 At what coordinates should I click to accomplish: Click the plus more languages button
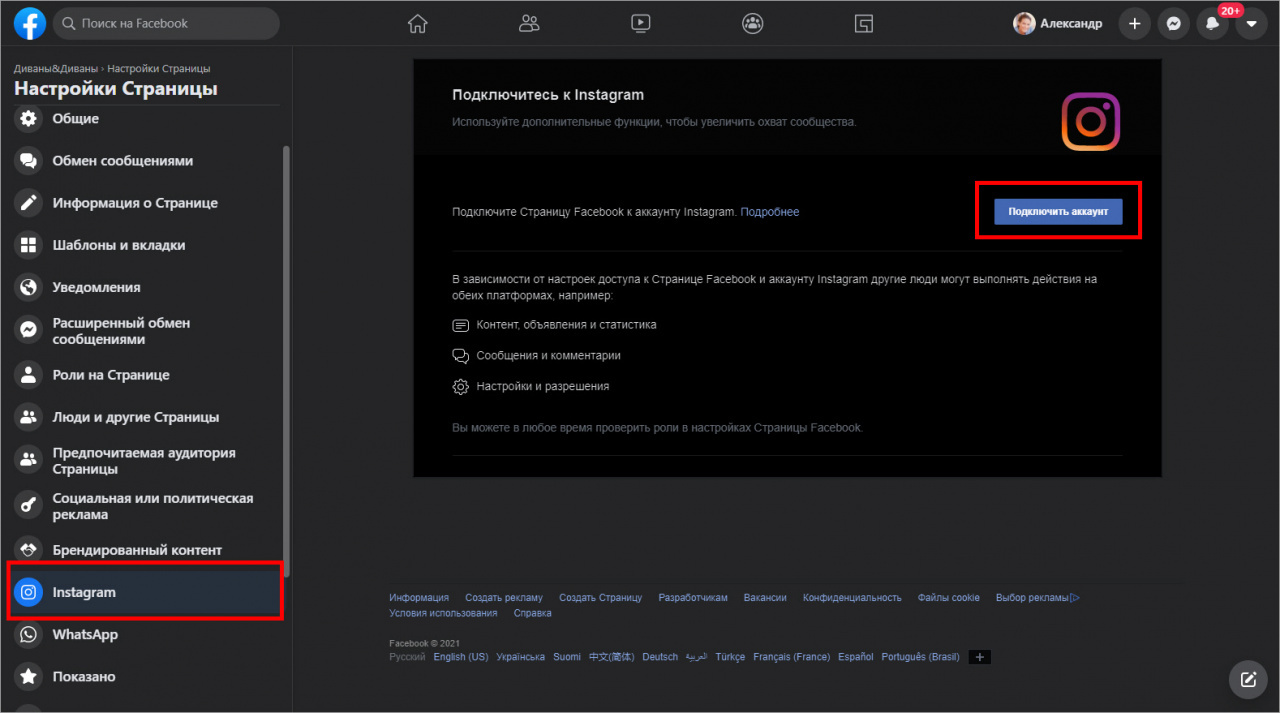980,657
